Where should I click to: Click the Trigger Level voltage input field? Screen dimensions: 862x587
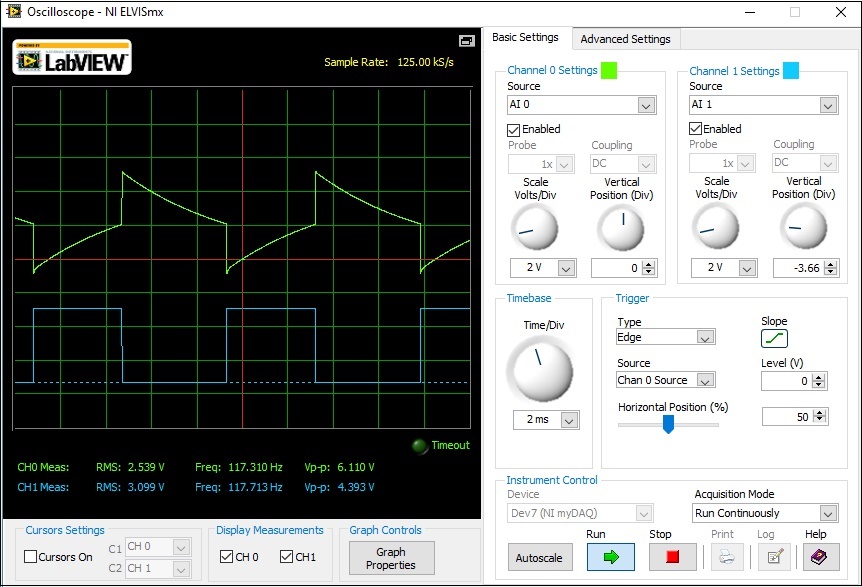(x=786, y=381)
